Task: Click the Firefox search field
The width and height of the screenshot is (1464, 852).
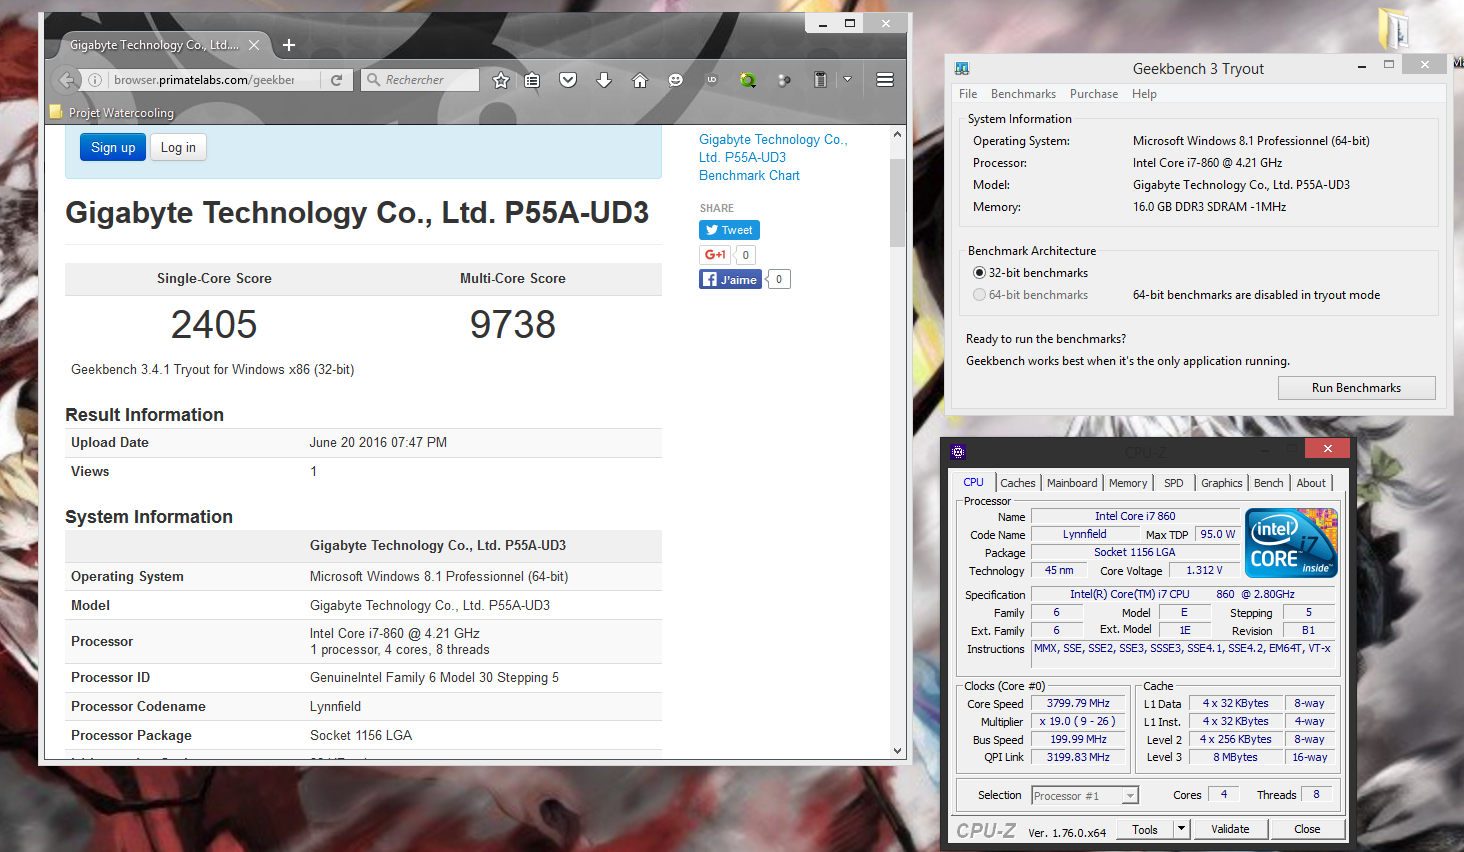Action: click(419, 80)
